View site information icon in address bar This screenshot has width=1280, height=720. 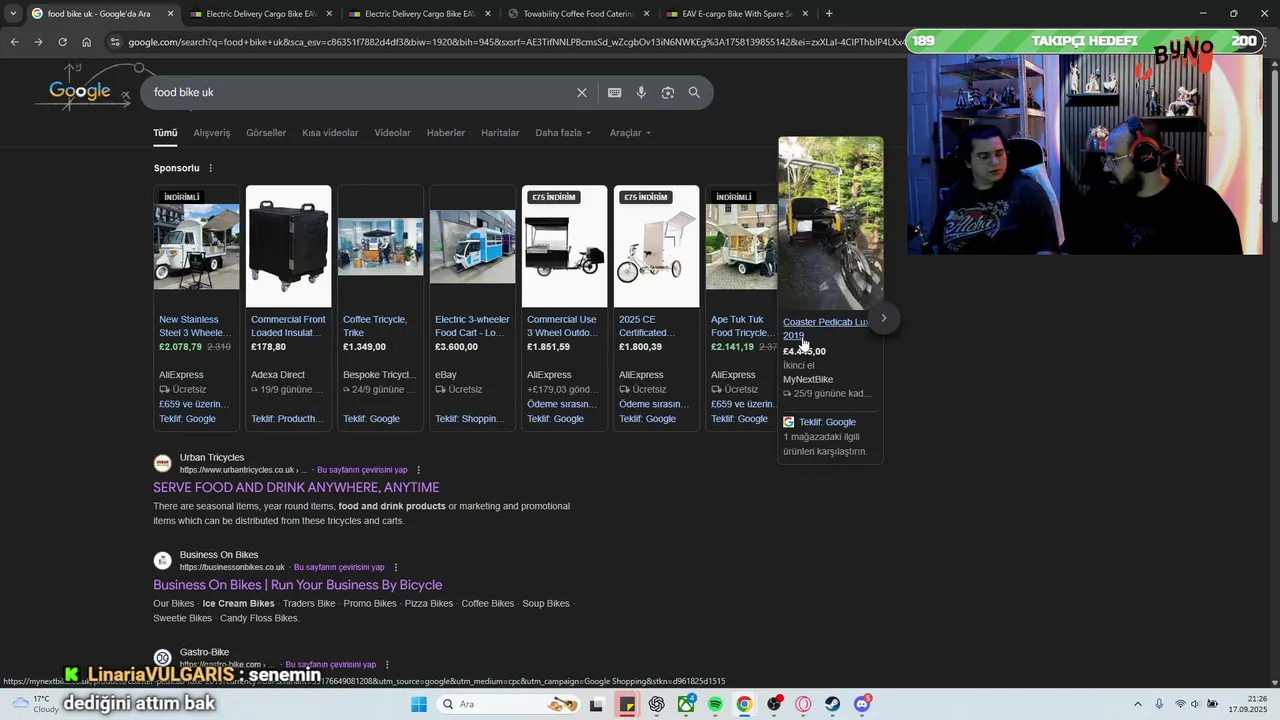[x=115, y=42]
